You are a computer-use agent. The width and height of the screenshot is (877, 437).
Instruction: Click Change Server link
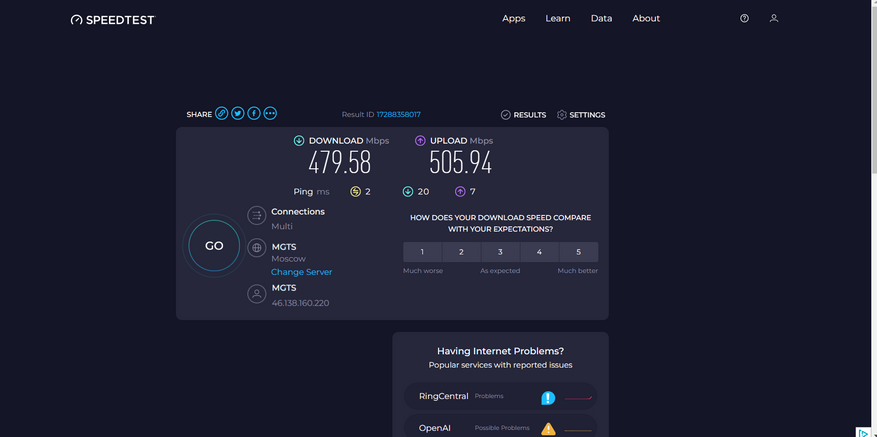tap(301, 272)
